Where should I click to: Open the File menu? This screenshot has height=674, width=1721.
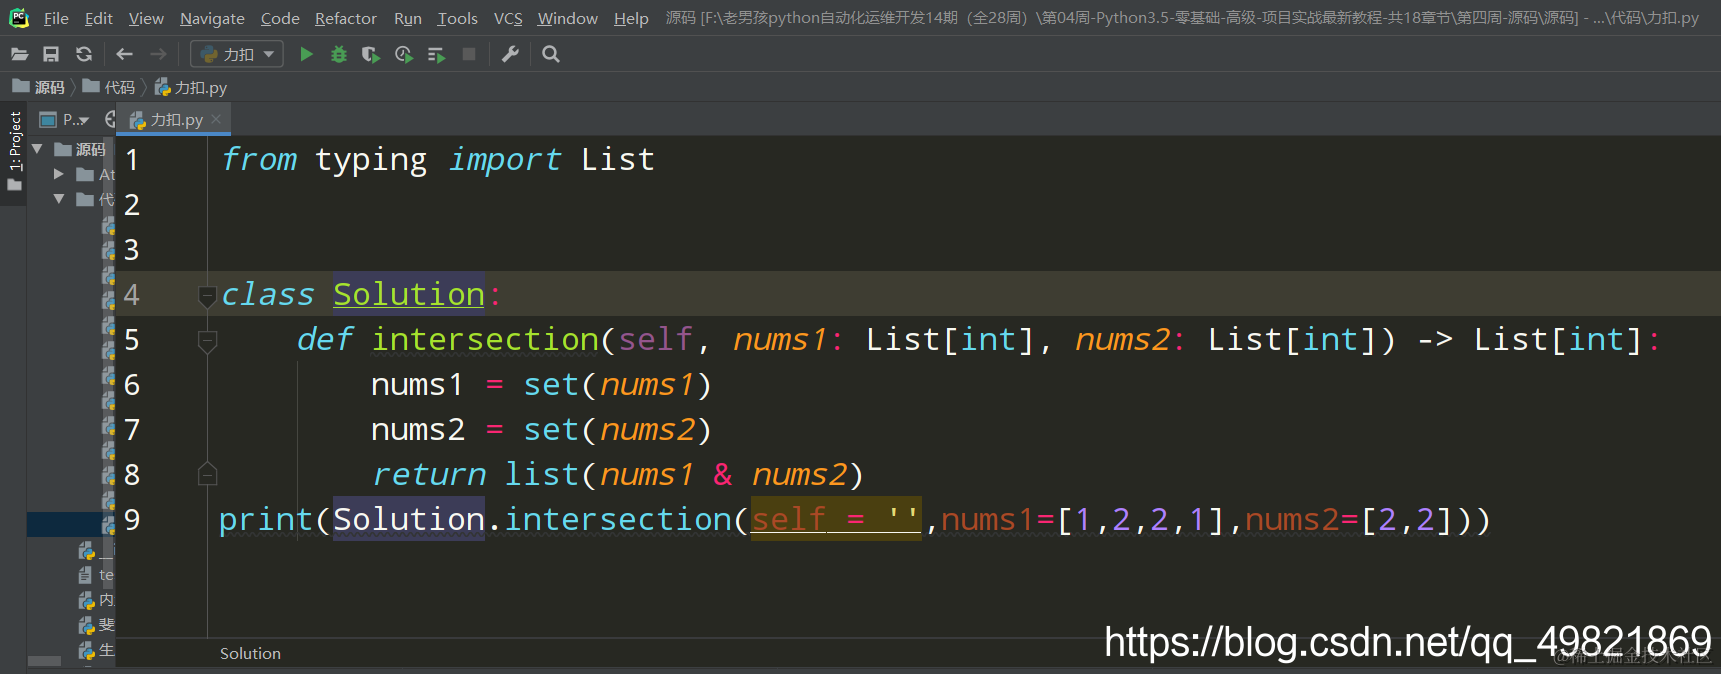56,18
